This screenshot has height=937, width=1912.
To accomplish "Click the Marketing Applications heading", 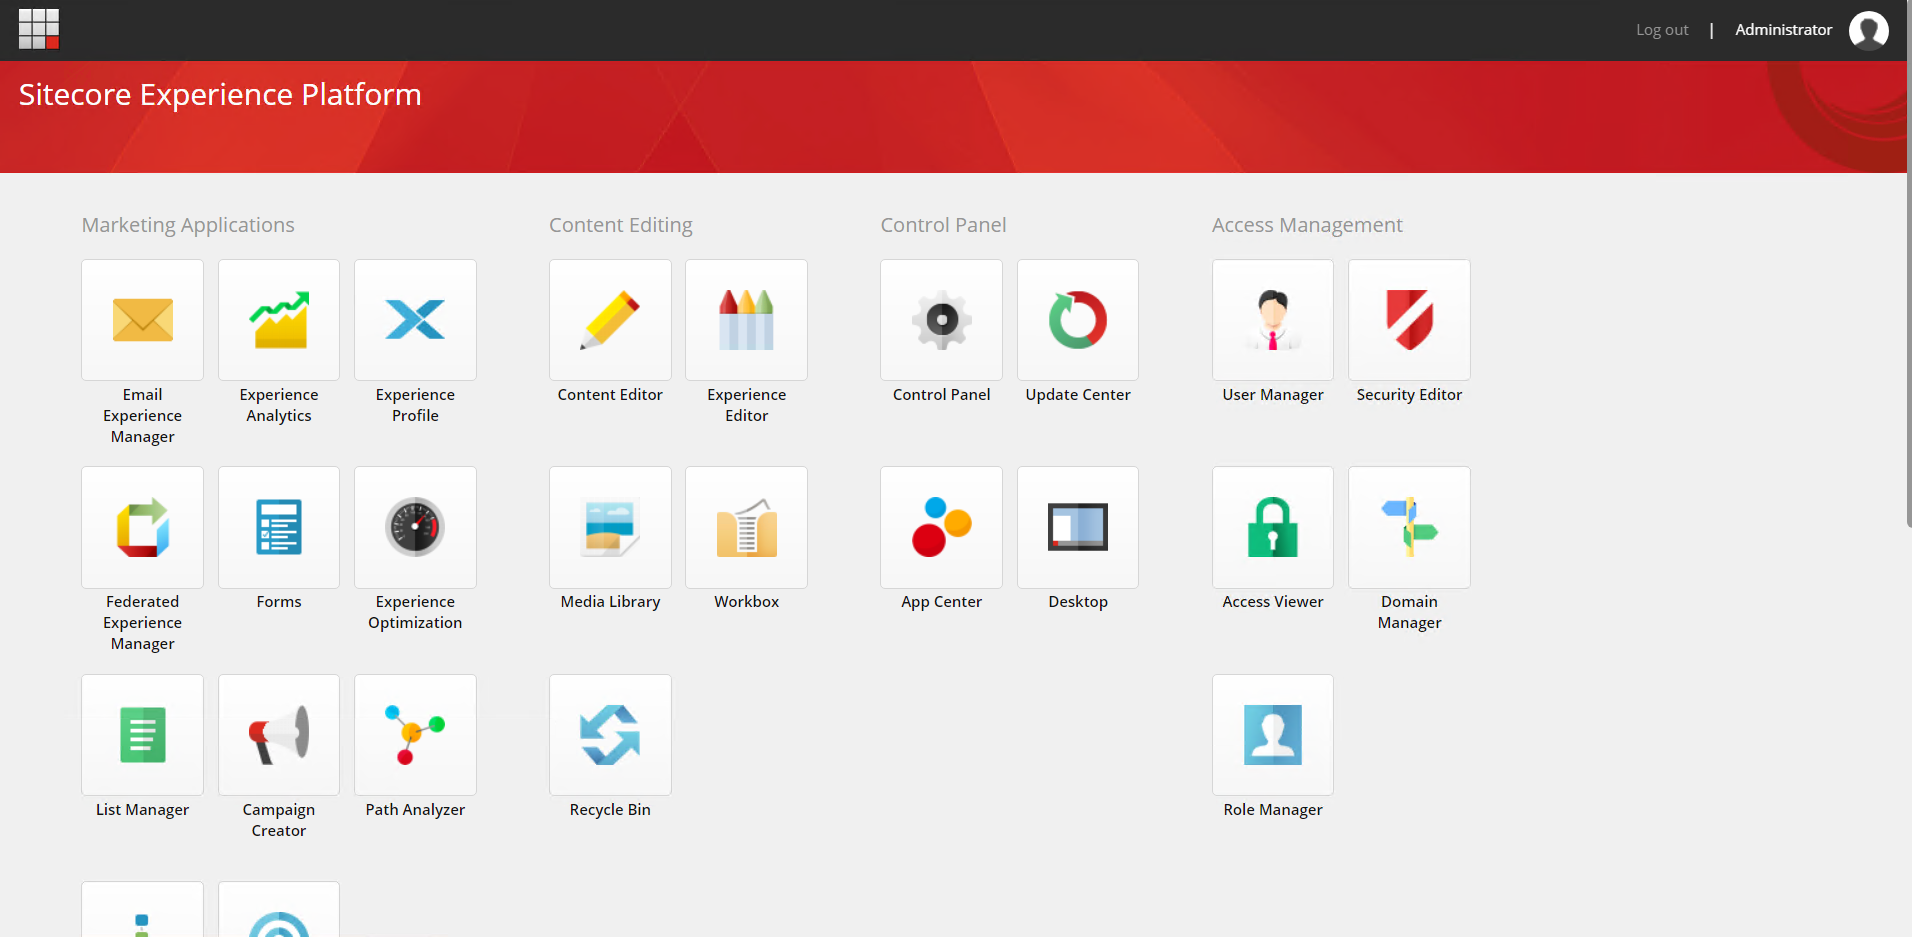I will click(188, 225).
